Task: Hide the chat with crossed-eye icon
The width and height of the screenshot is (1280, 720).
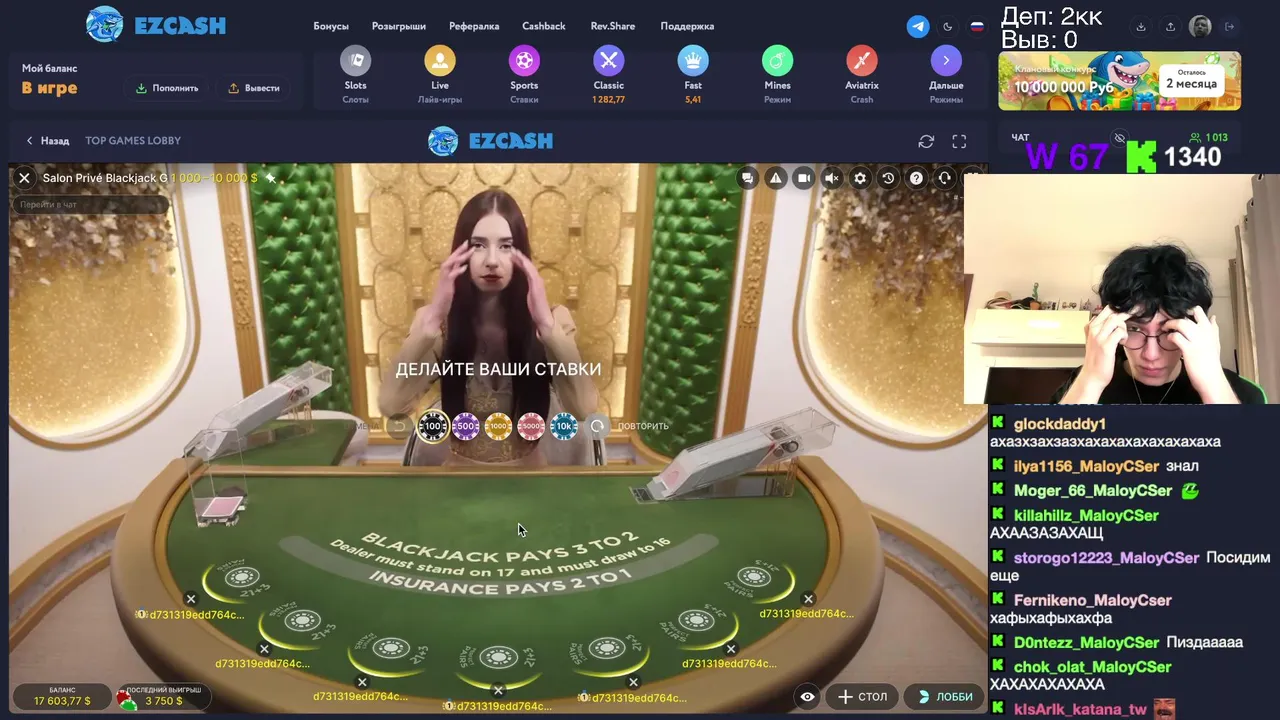Action: pos(1120,138)
